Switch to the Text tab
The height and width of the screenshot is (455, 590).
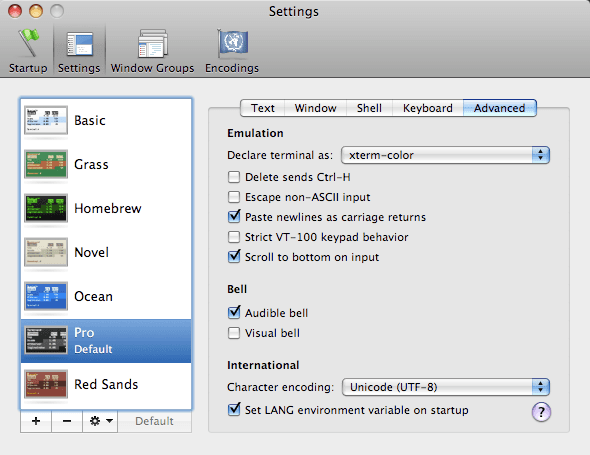click(263, 108)
